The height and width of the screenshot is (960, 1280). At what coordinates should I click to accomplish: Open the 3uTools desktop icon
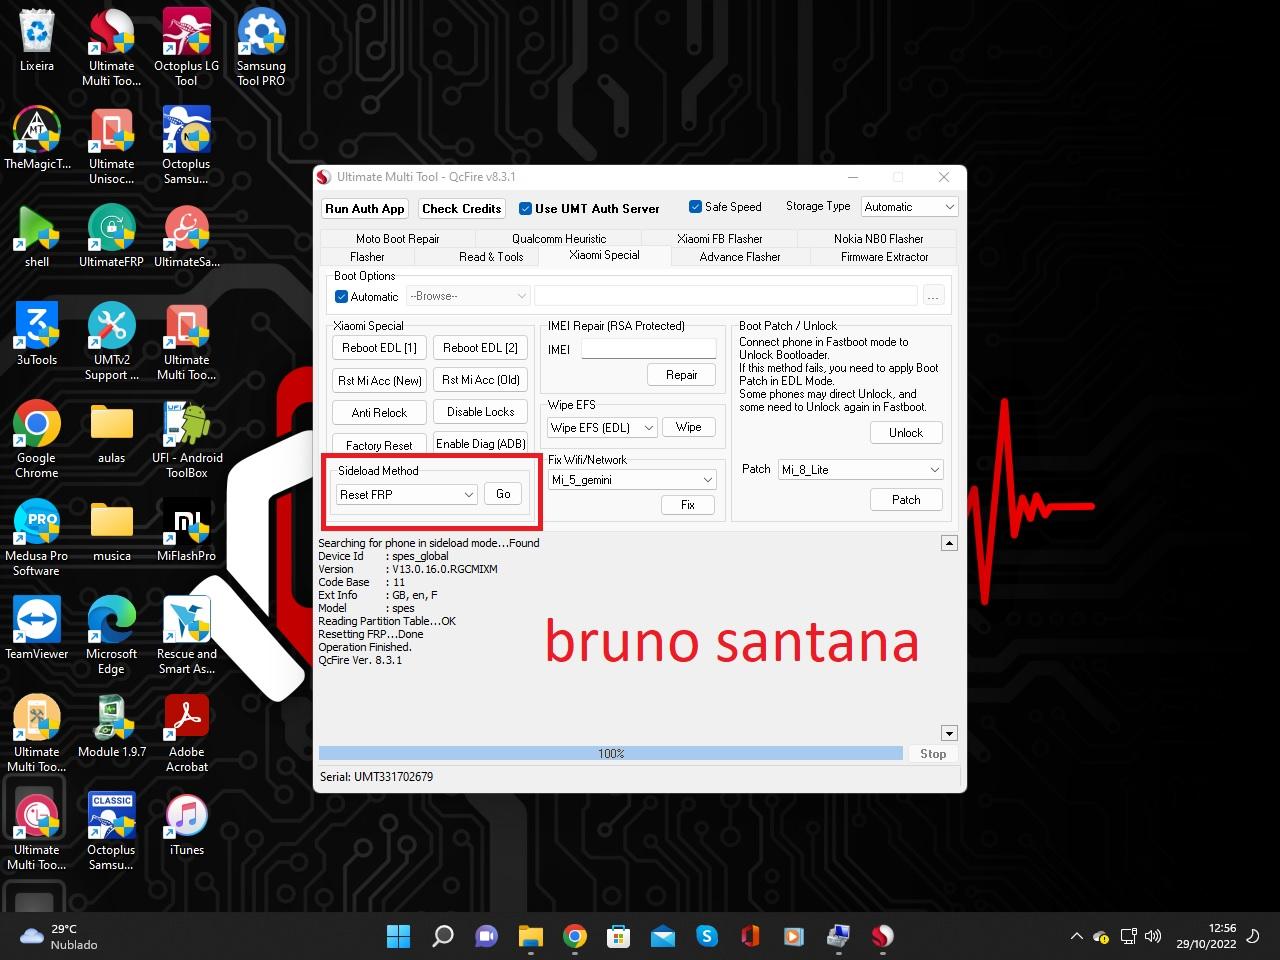(37, 334)
